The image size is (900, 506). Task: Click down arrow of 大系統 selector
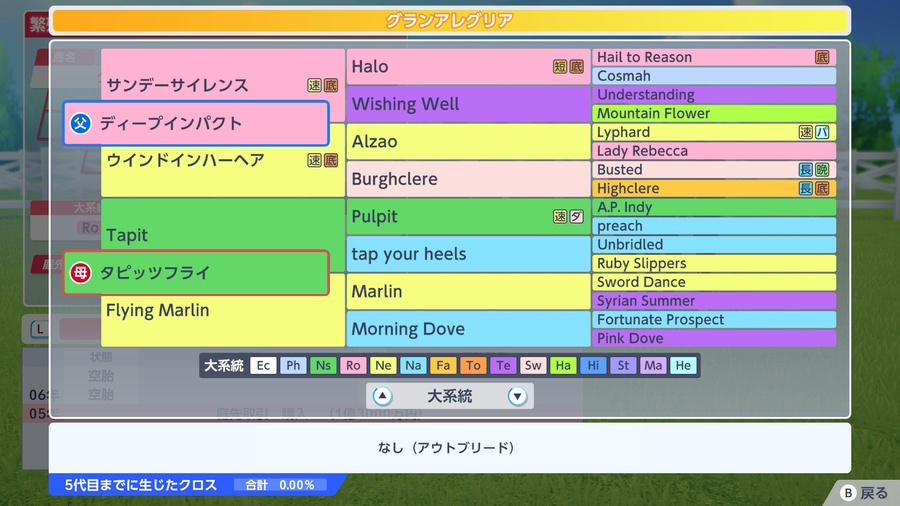[x=517, y=396]
